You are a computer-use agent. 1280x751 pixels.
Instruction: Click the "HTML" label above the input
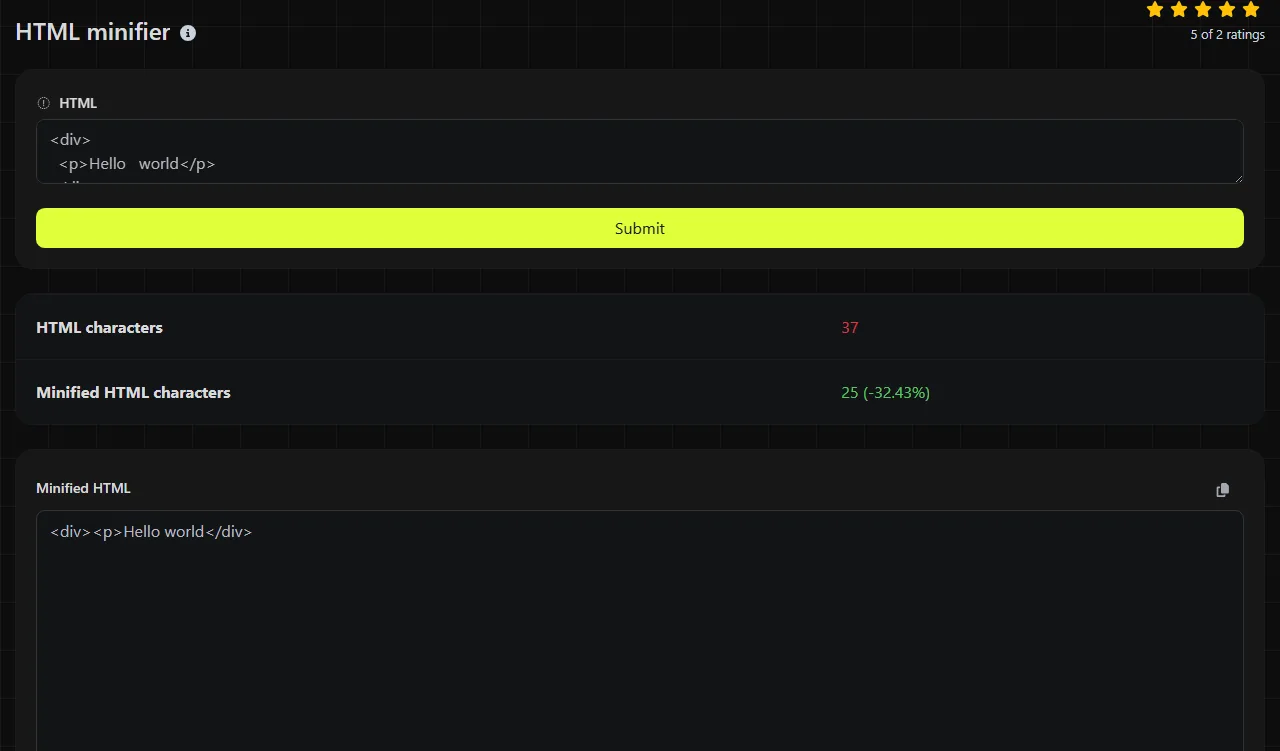pos(78,103)
